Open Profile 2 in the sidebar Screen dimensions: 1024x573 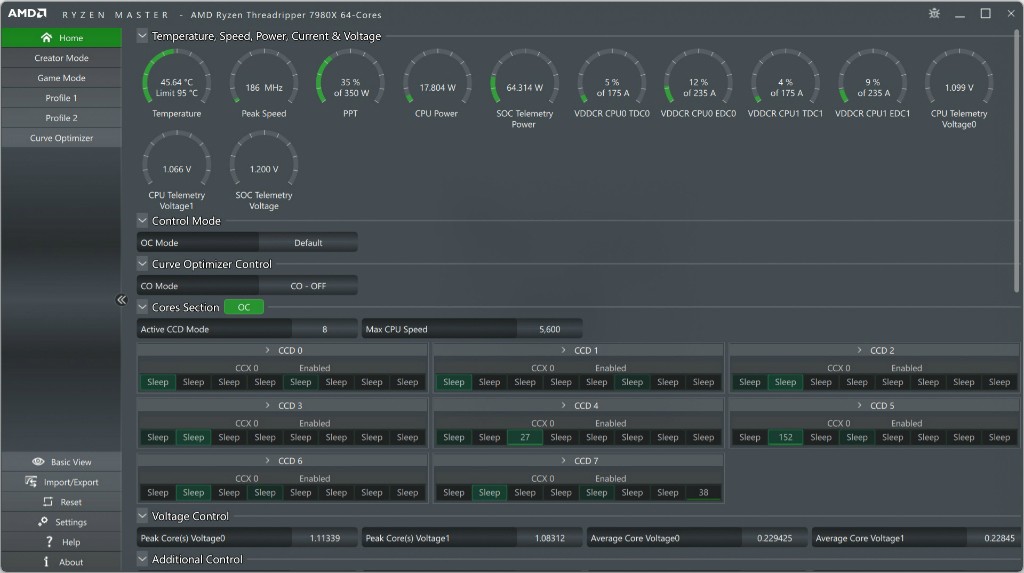[61, 118]
